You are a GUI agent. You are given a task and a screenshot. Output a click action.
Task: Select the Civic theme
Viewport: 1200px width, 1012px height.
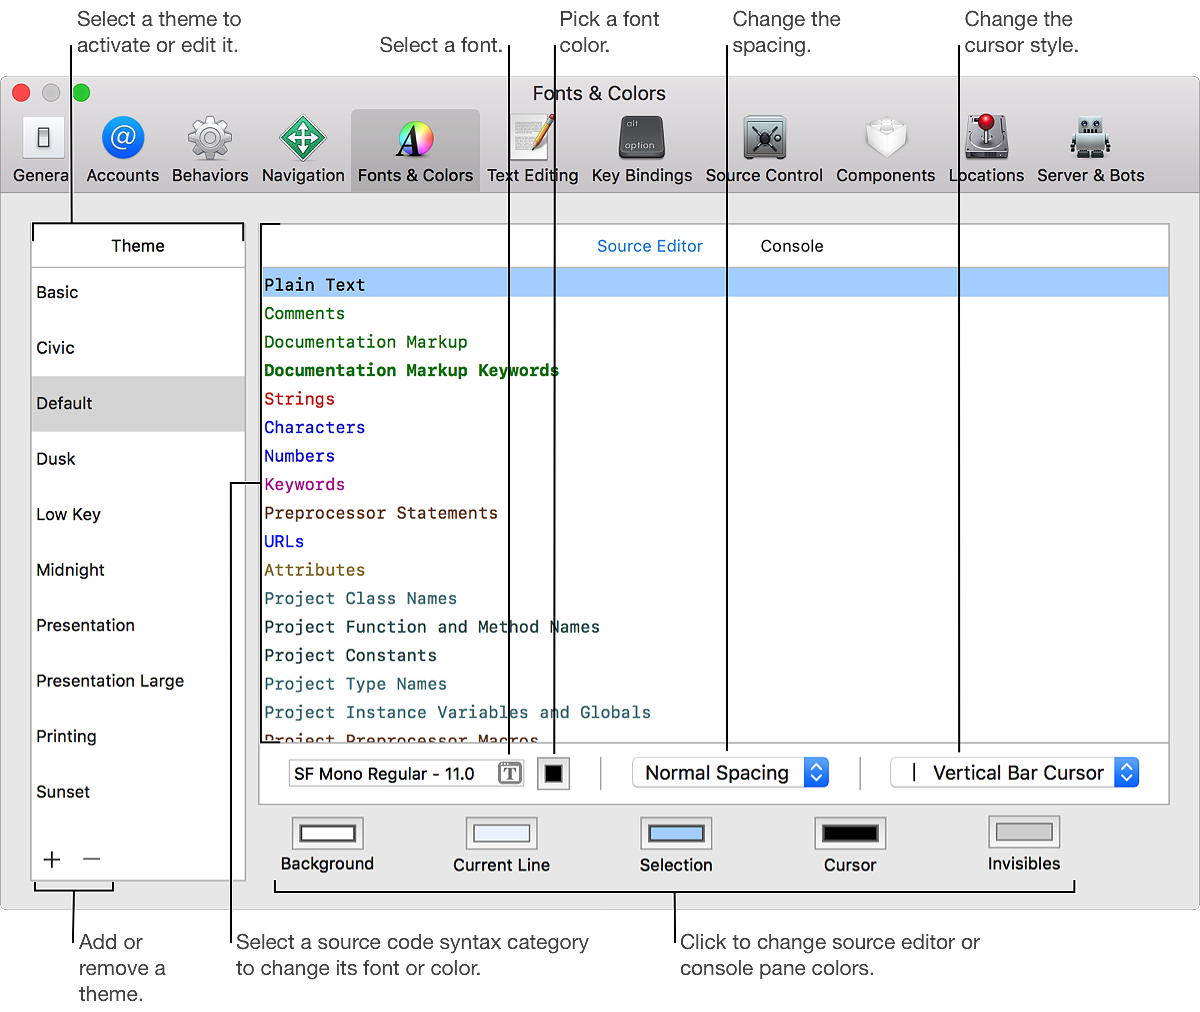138,348
